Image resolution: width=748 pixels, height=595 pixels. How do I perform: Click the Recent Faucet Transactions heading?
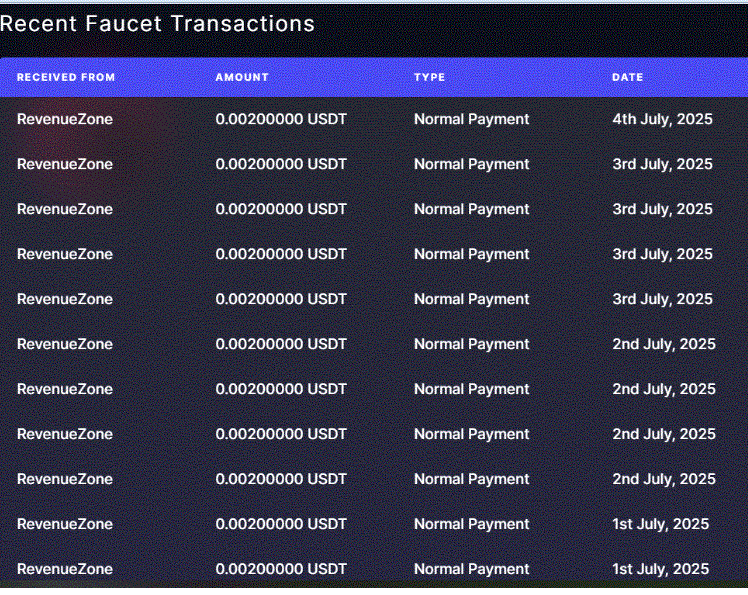coord(157,23)
